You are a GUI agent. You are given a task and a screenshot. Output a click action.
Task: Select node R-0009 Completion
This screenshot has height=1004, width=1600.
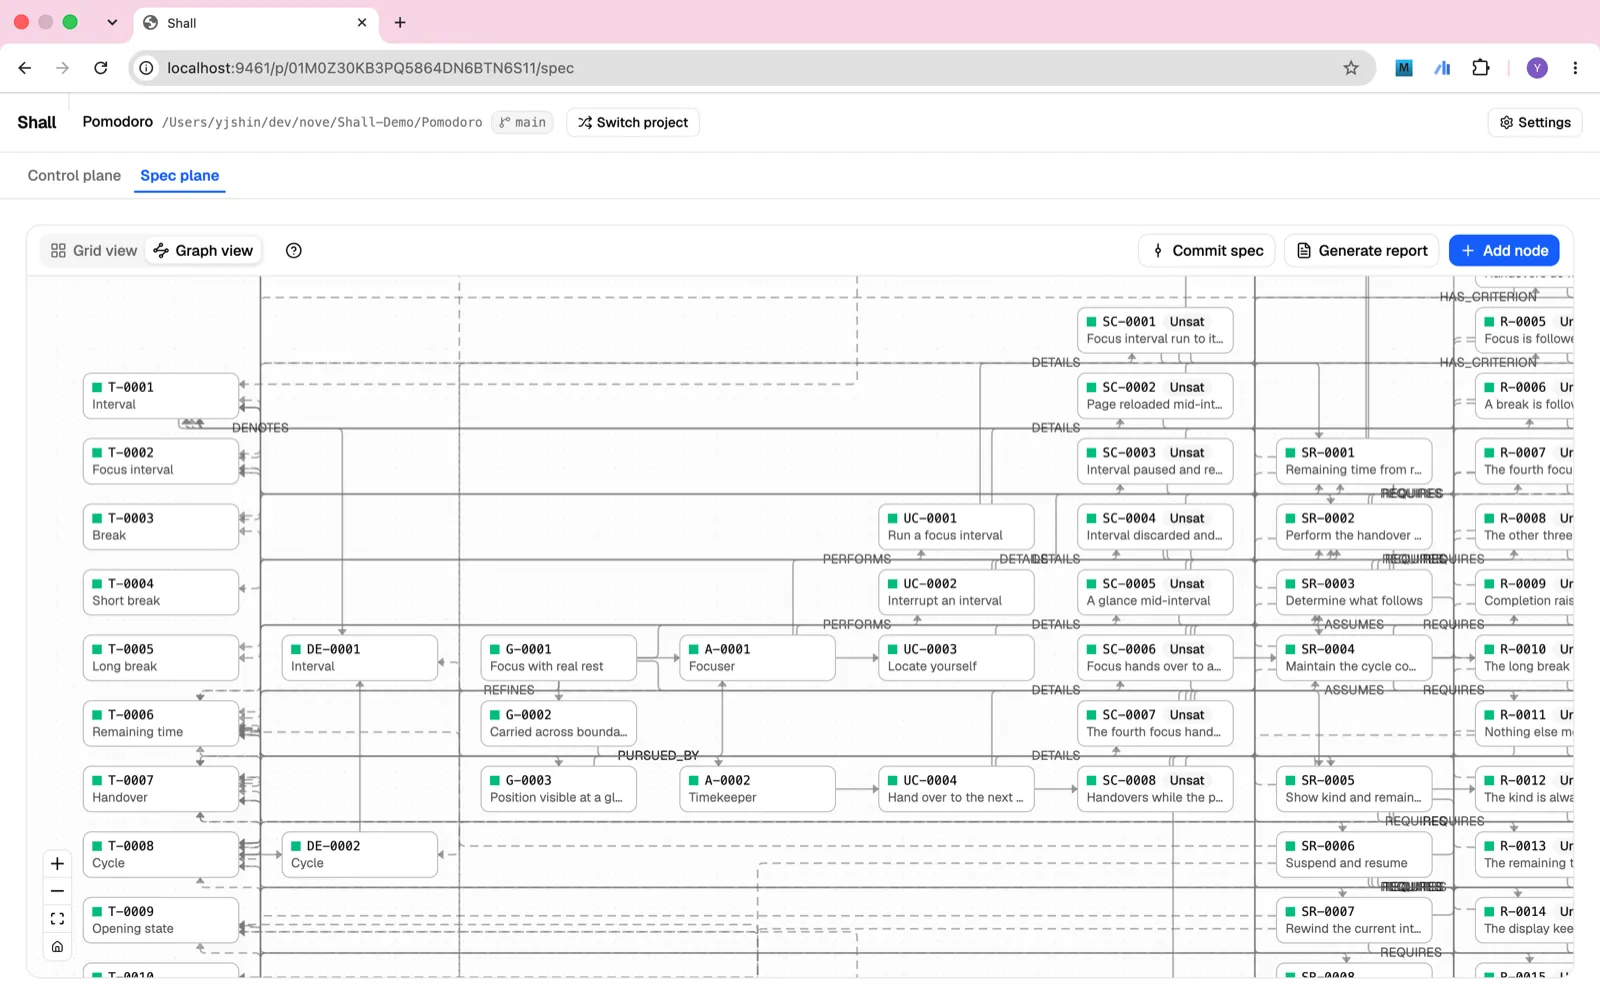tap(1525, 592)
